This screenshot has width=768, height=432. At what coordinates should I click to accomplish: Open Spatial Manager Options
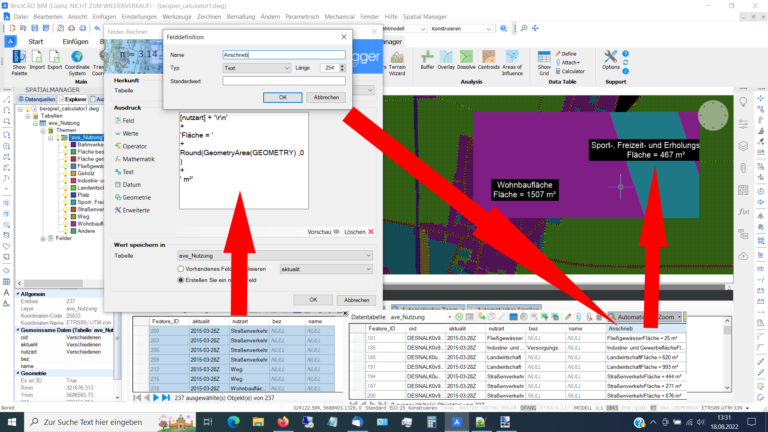(x=611, y=62)
